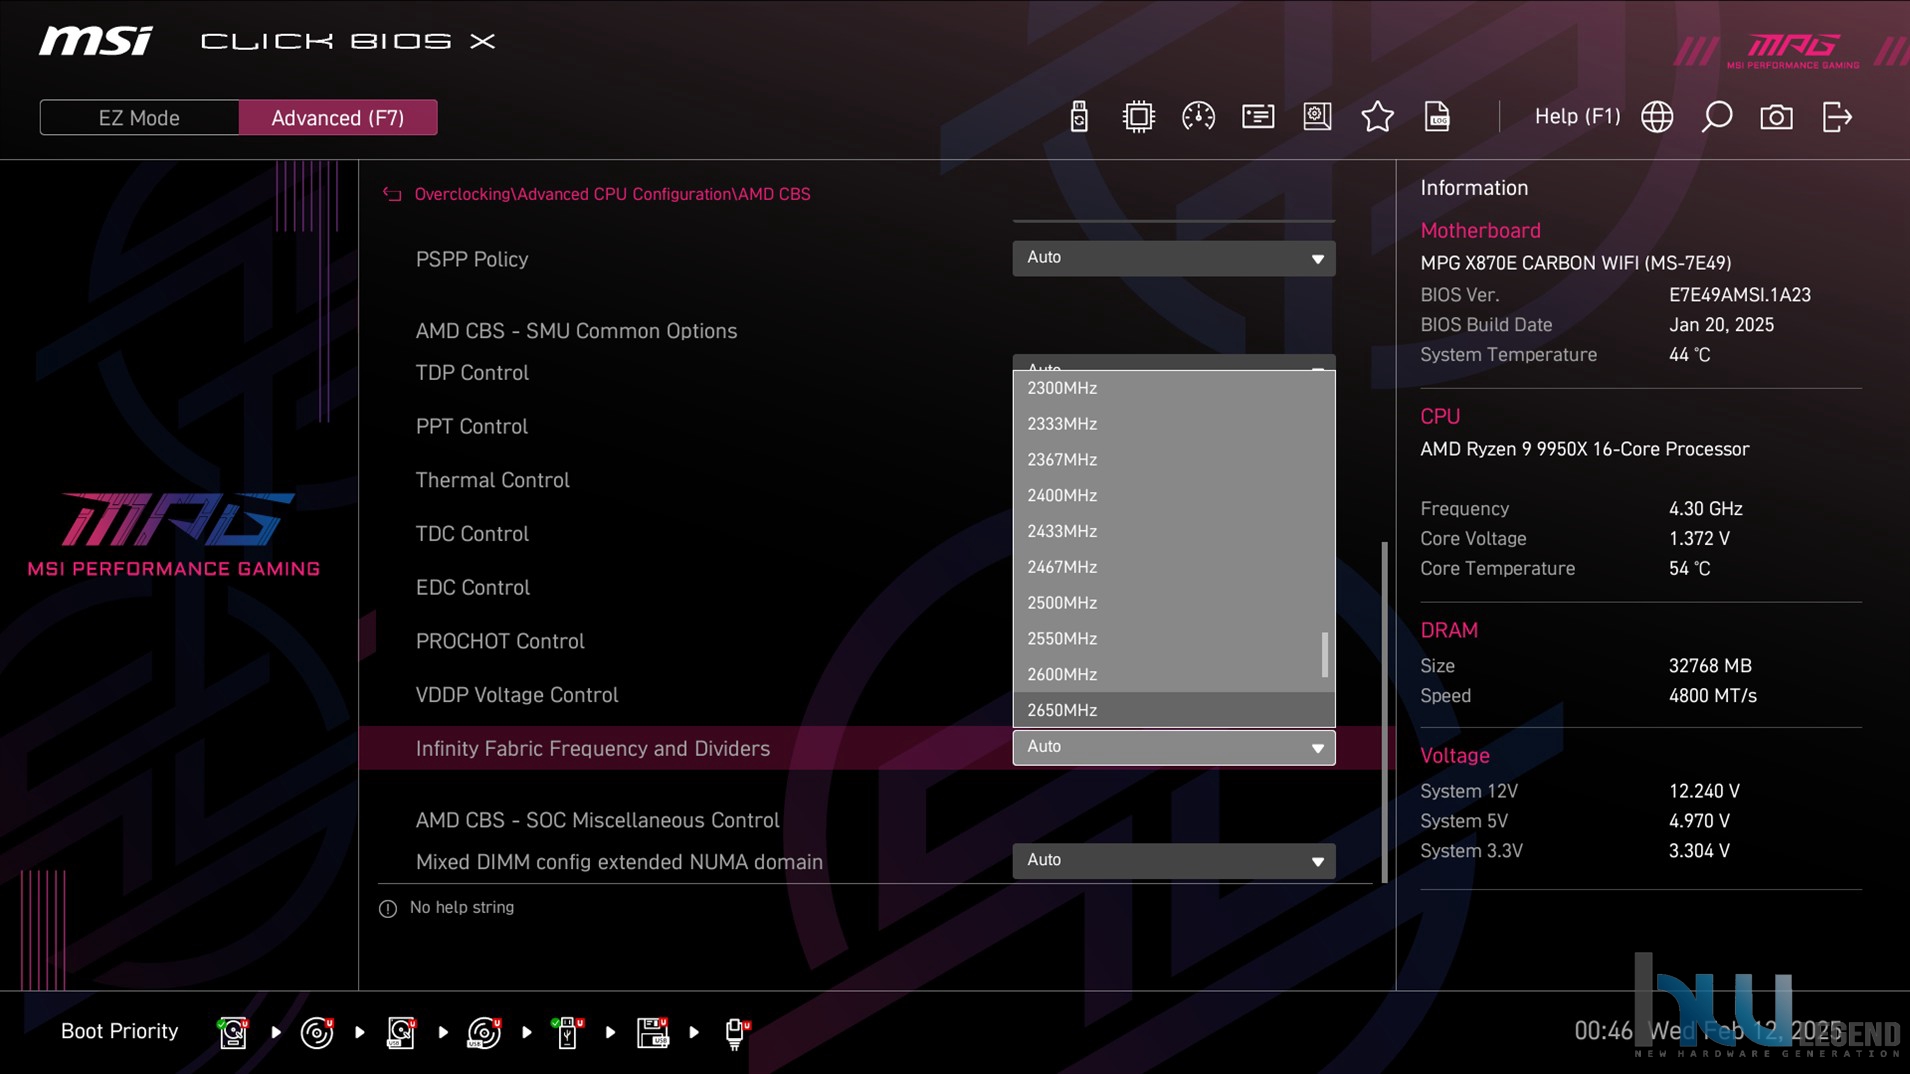Choose 2333MHz from the list
This screenshot has height=1074, width=1910.
(x=1173, y=424)
